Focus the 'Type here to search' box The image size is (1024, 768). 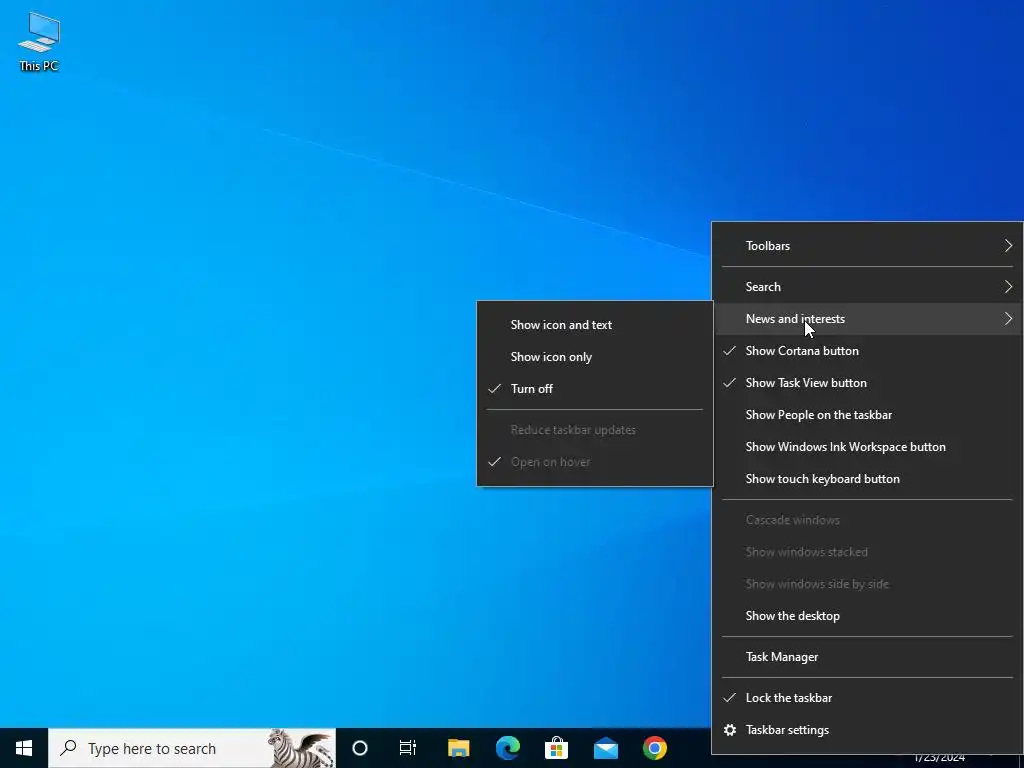point(192,748)
